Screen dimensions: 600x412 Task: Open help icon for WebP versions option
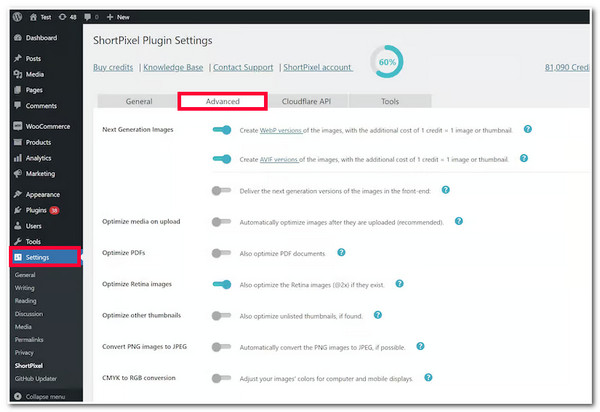point(528,129)
